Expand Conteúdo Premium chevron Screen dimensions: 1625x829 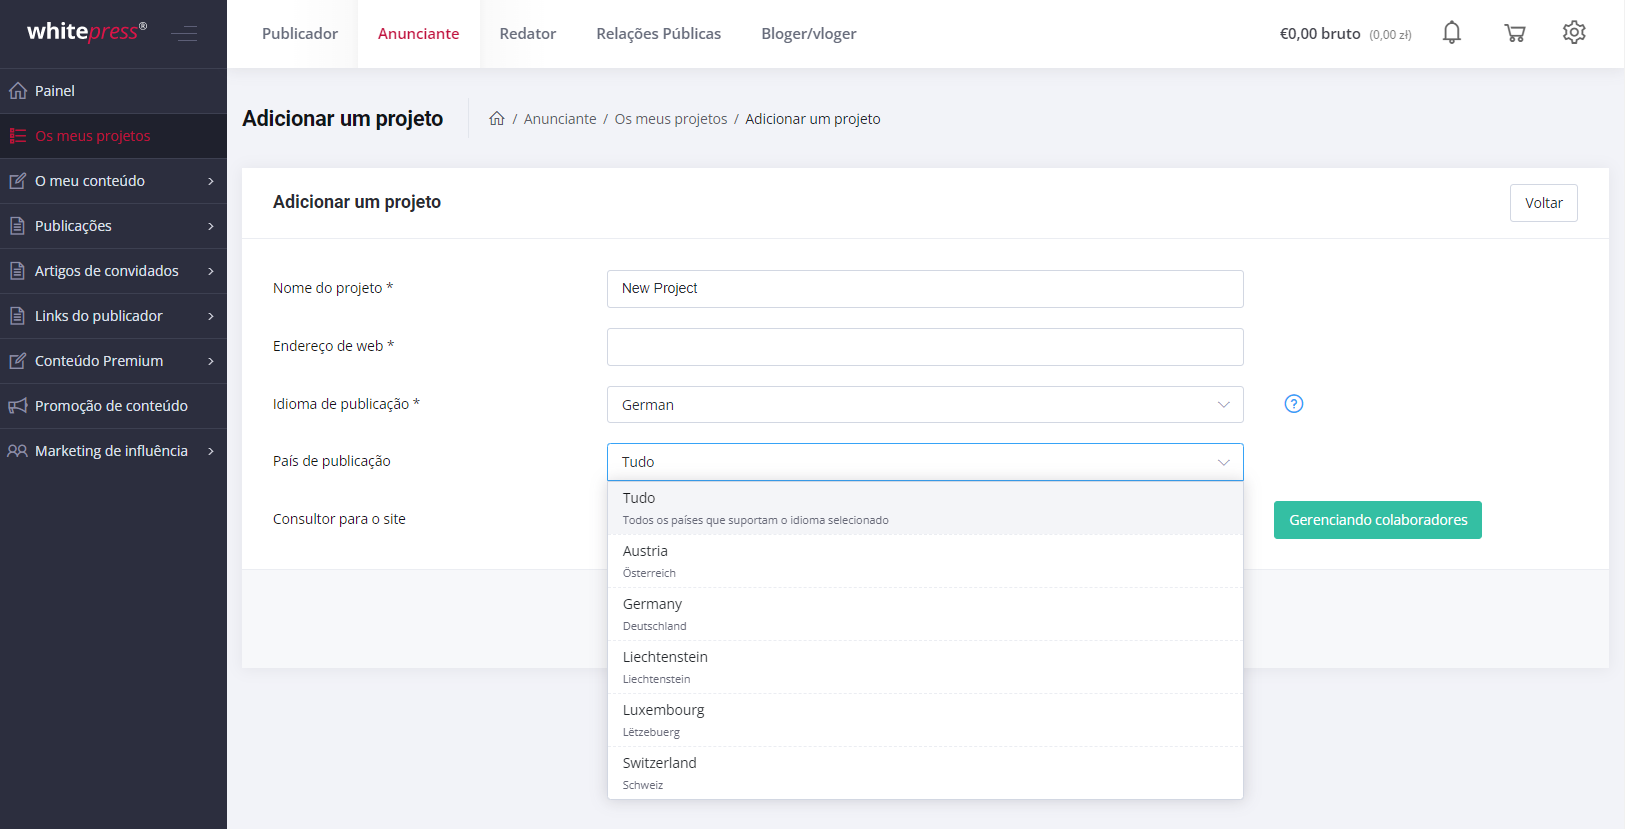click(211, 361)
